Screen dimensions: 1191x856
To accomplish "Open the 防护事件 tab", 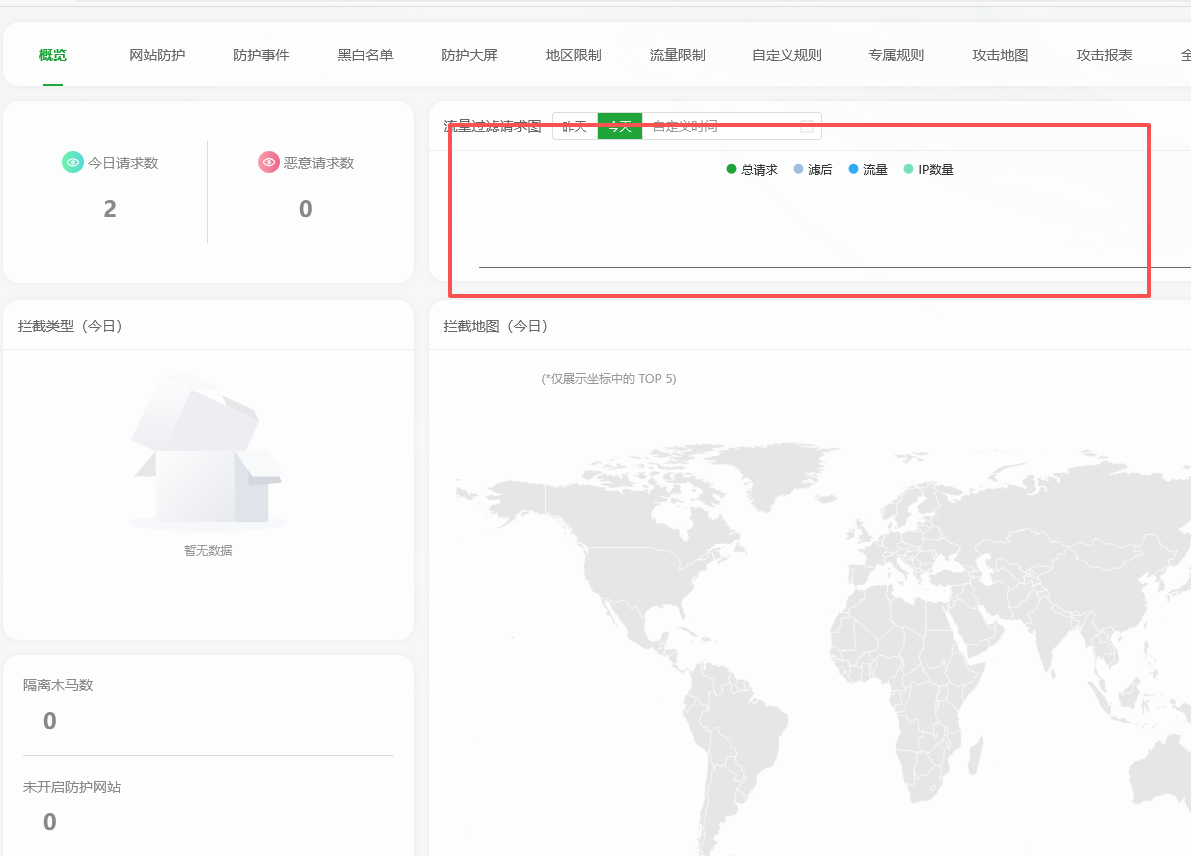I will [261, 55].
